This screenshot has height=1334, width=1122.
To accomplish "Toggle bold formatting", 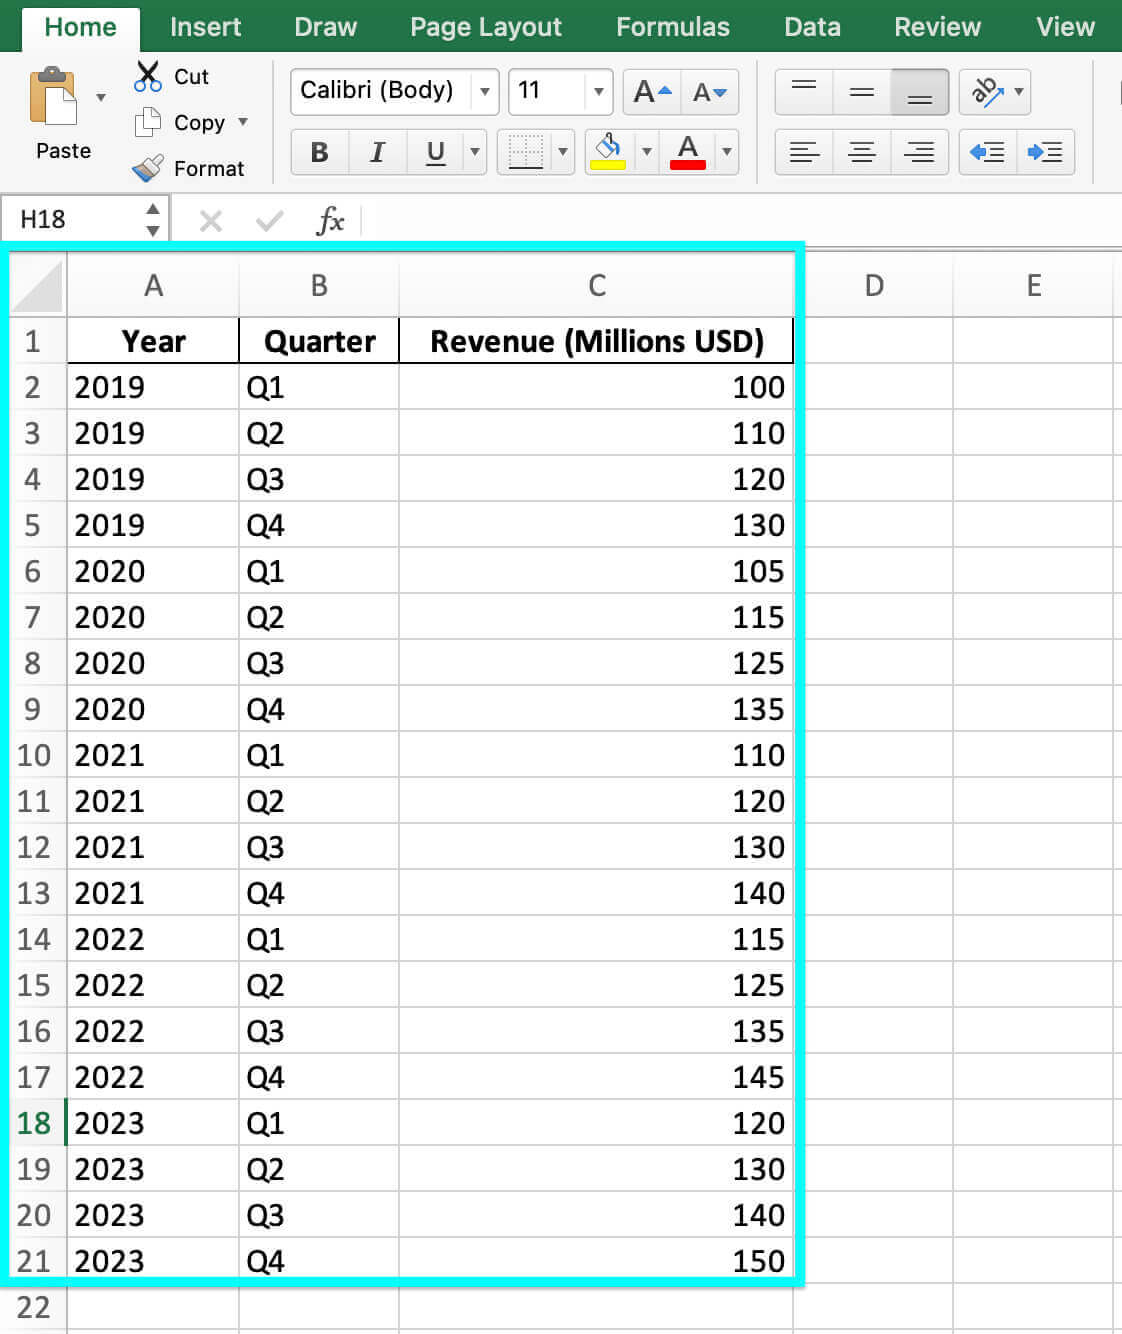I will 319,152.
